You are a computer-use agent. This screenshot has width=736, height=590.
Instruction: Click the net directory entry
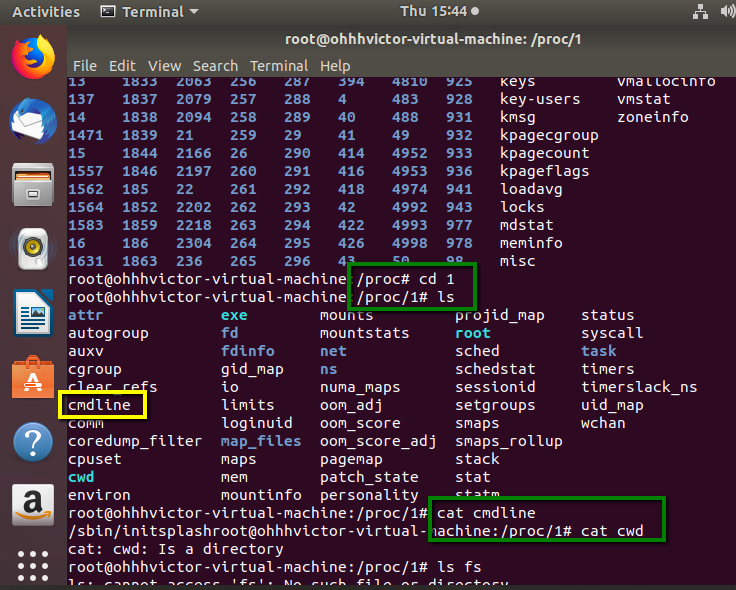pos(333,351)
